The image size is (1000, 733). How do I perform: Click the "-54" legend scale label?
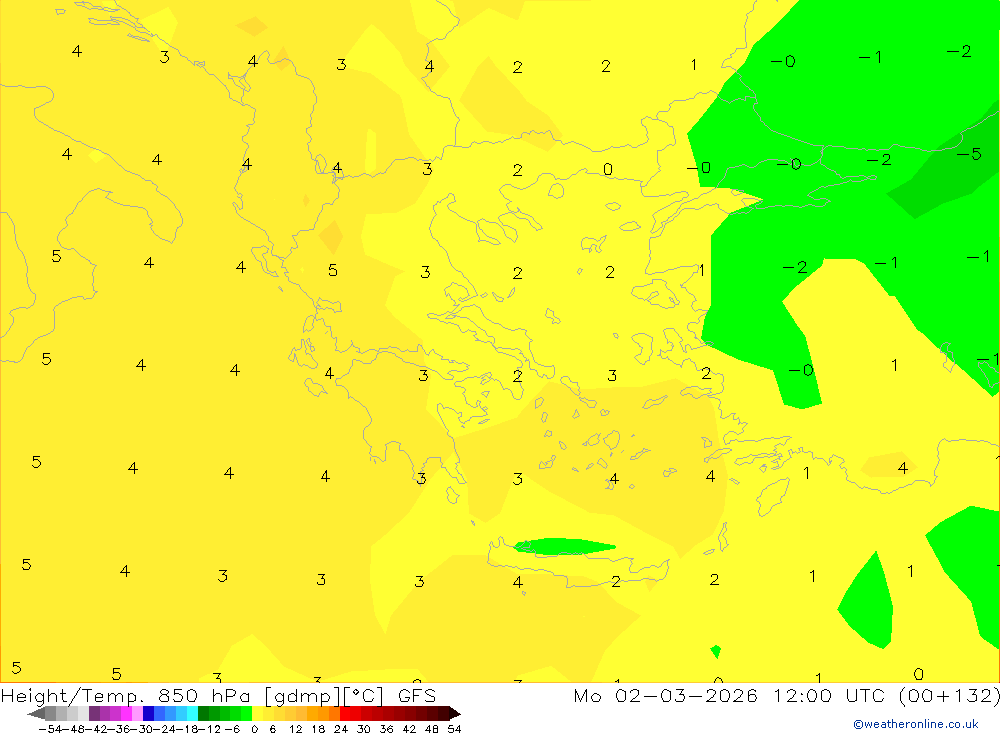click(51, 729)
